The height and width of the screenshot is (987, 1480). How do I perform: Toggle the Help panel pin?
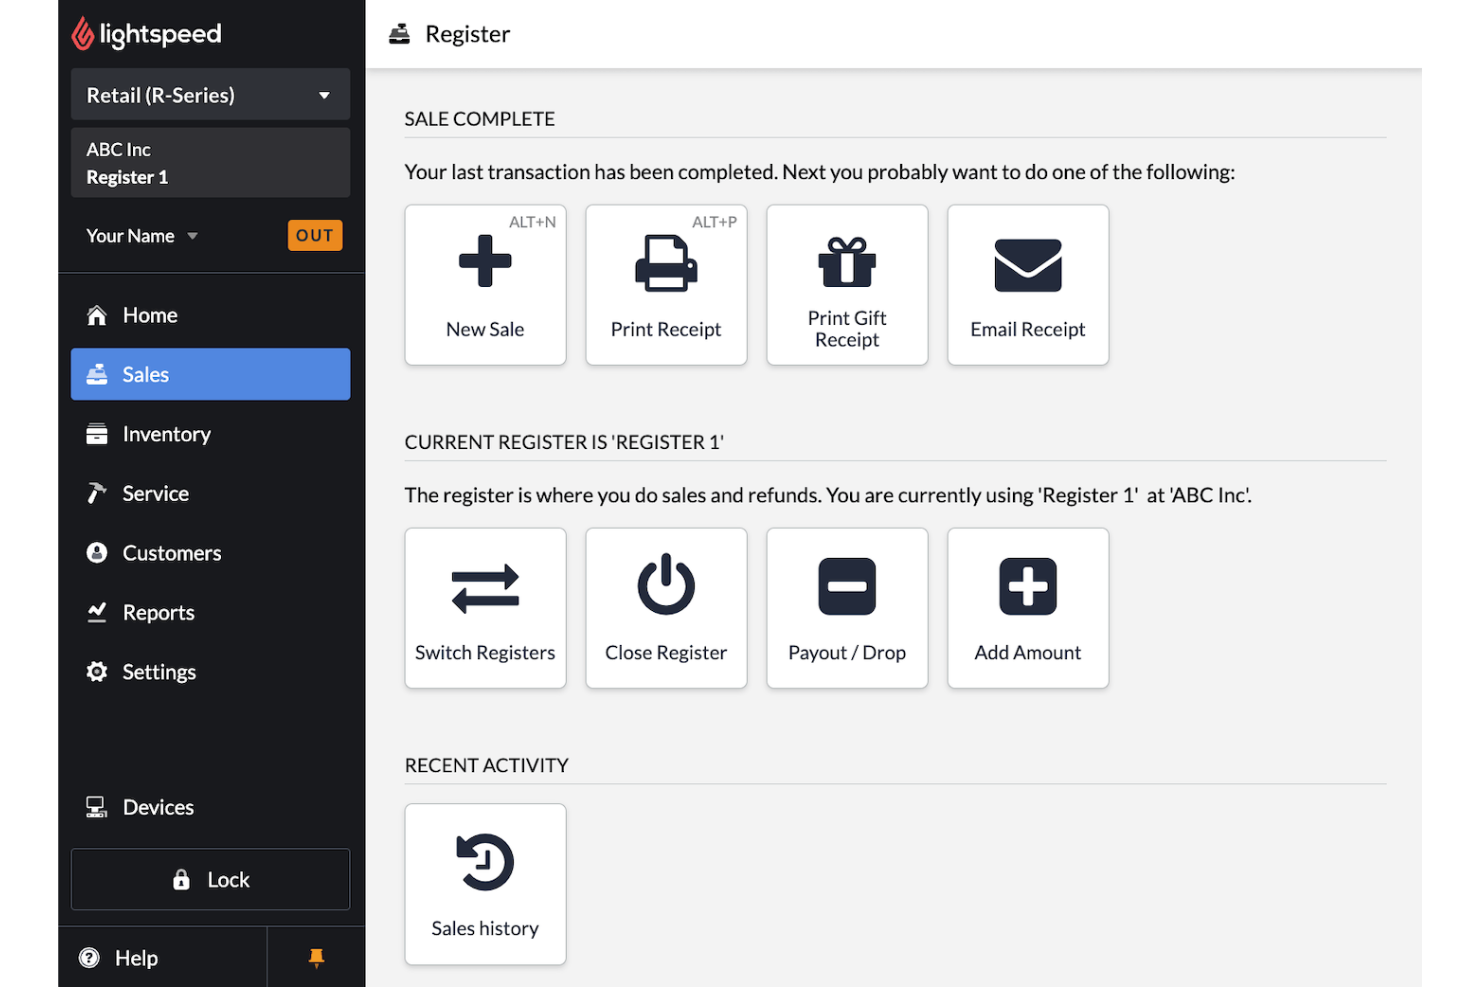(316, 957)
